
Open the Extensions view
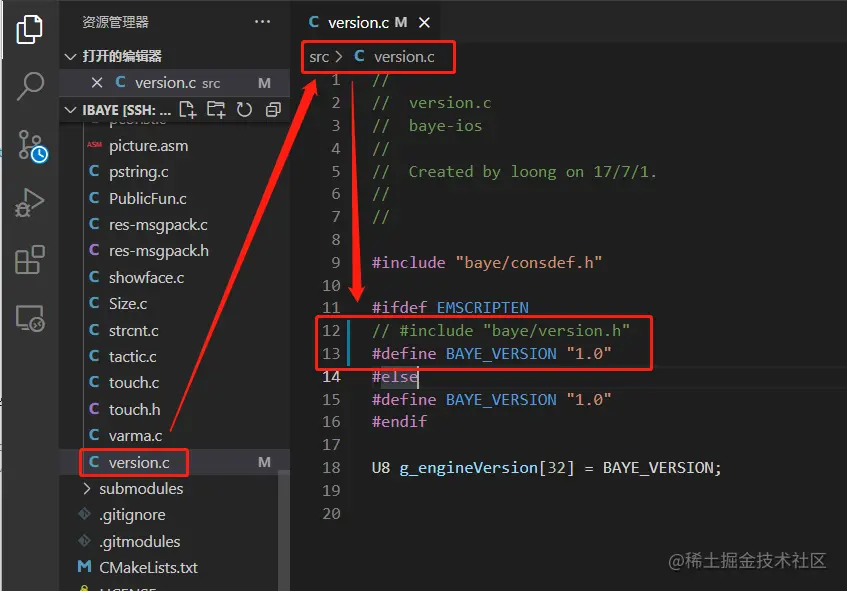tap(30, 260)
